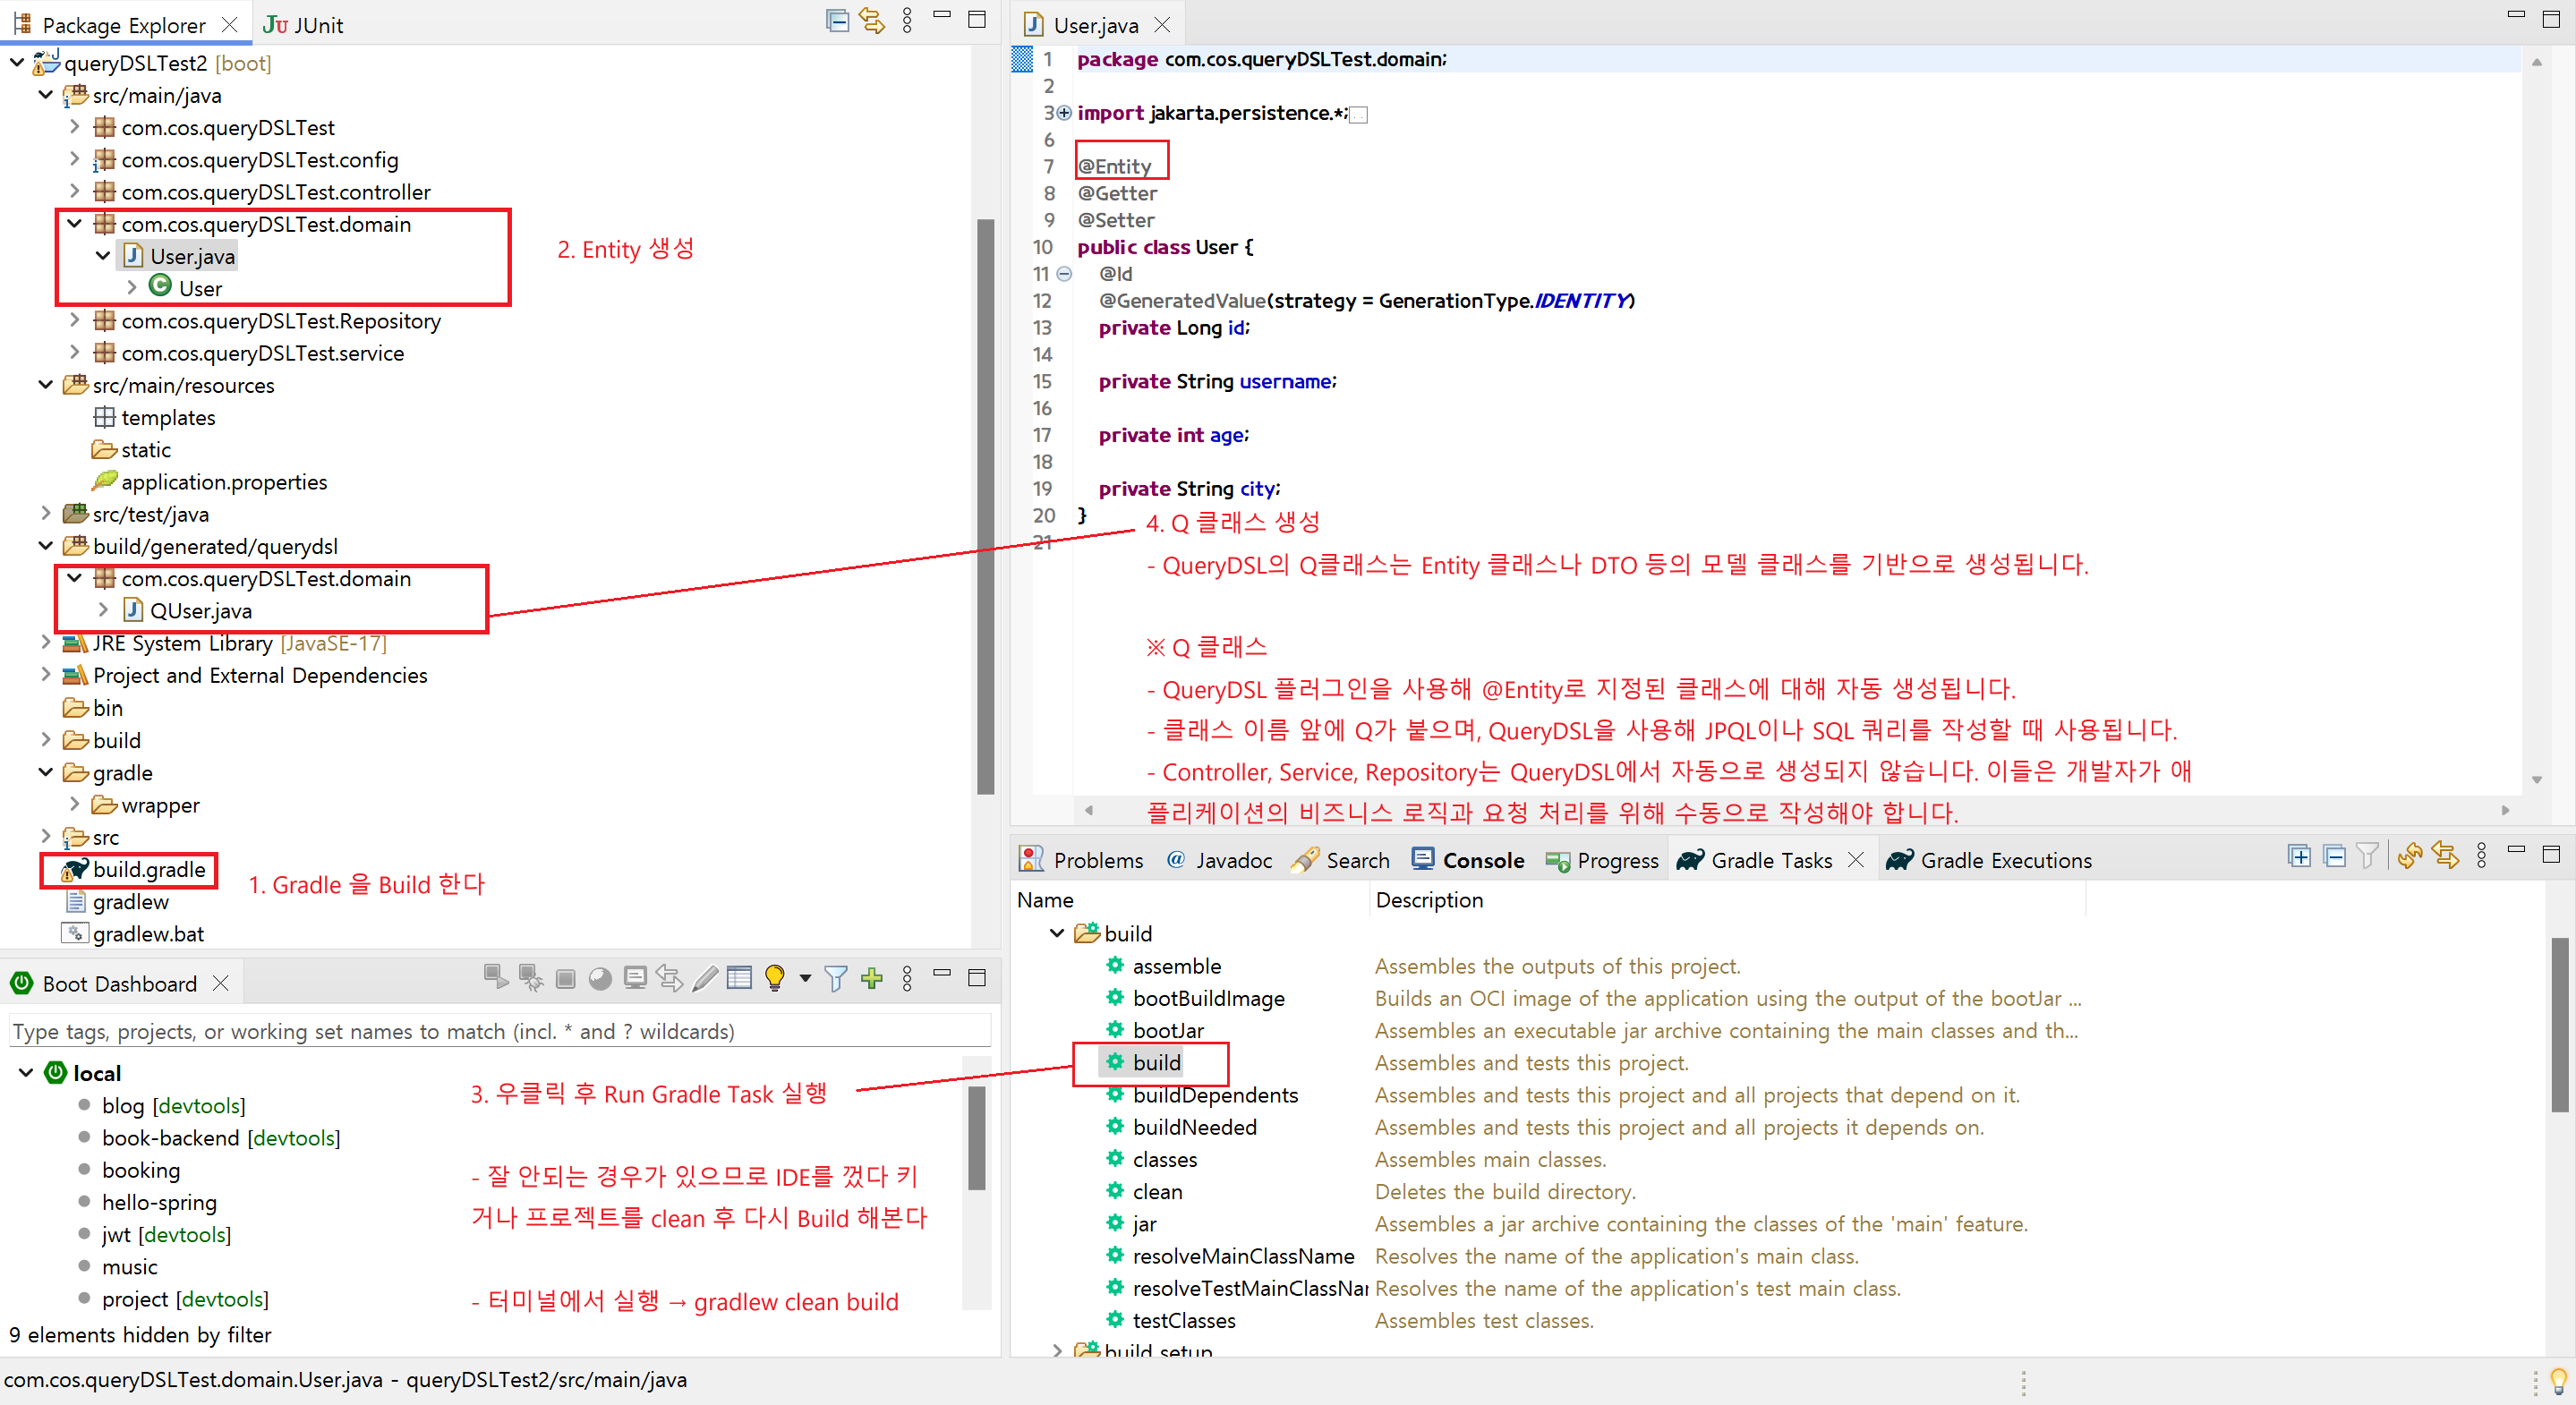Open the dropdown arrow beside the lightbulb
Viewport: 2576px width, 1405px height.
[805, 978]
